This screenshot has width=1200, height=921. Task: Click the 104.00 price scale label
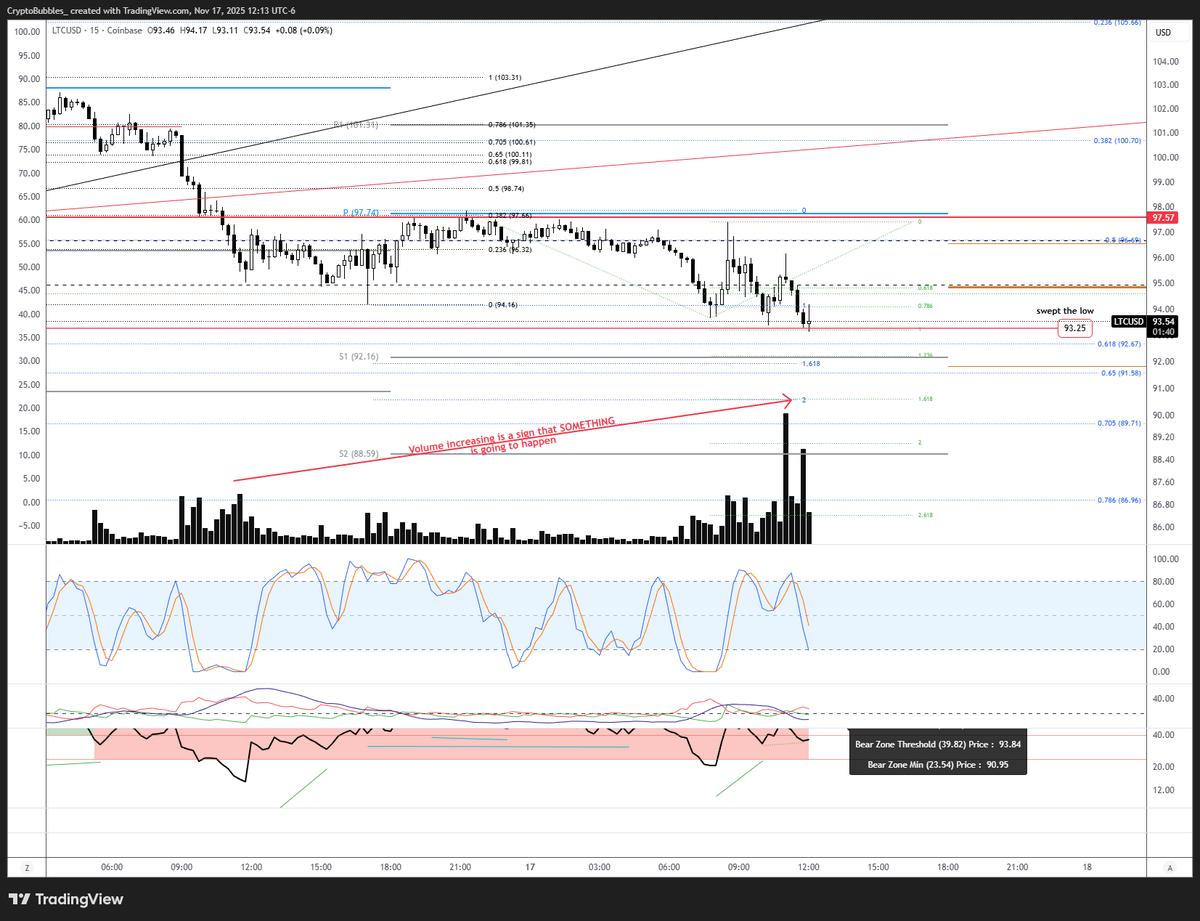tap(1166, 61)
